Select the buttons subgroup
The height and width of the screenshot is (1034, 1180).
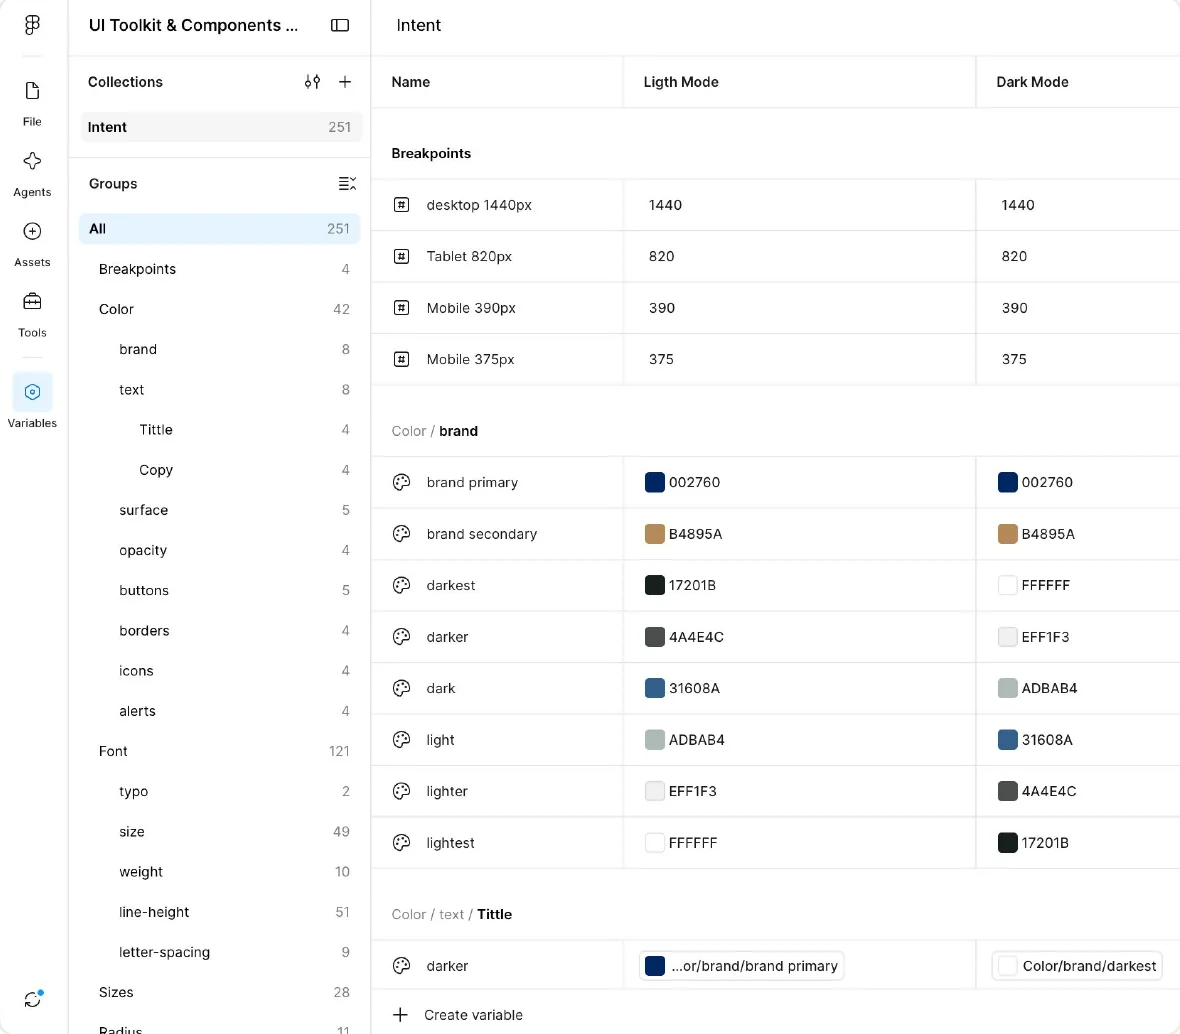click(219, 590)
